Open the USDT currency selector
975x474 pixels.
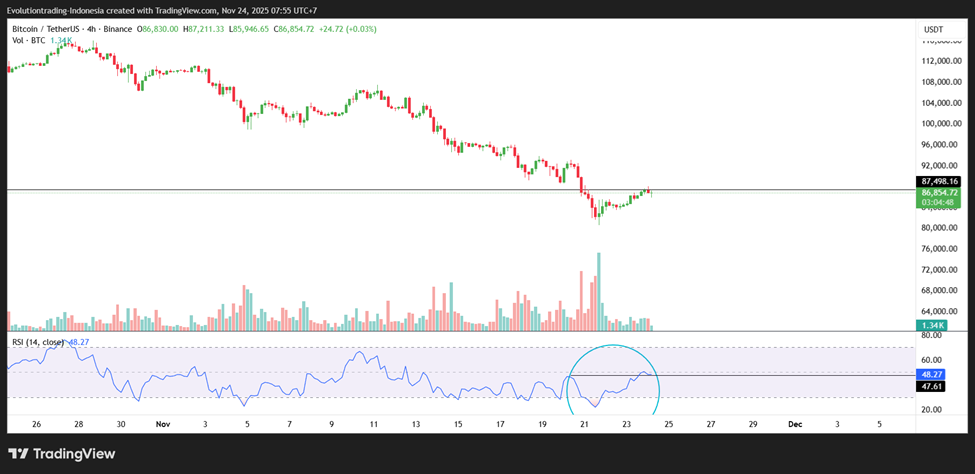point(933,30)
